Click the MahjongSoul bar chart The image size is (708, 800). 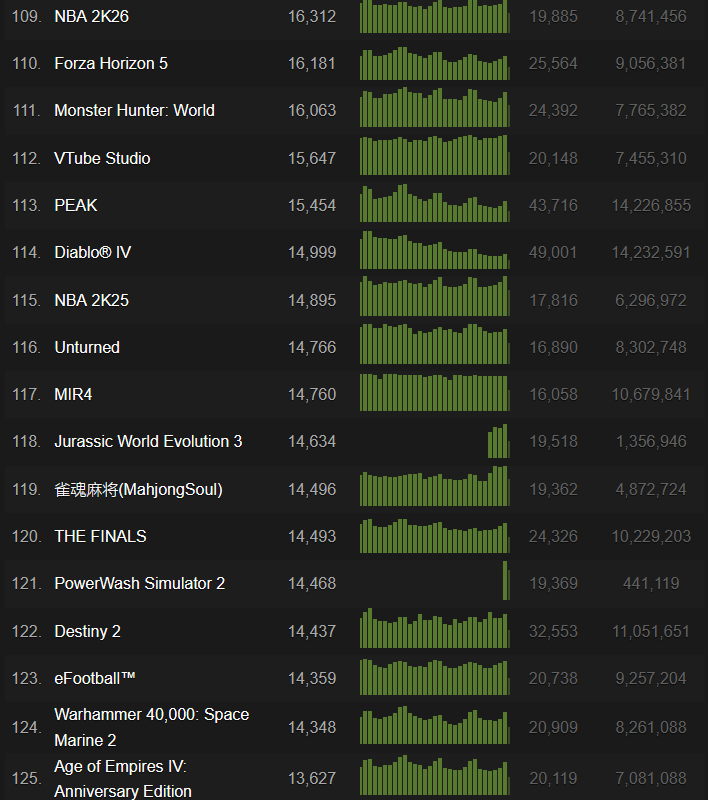(x=435, y=486)
